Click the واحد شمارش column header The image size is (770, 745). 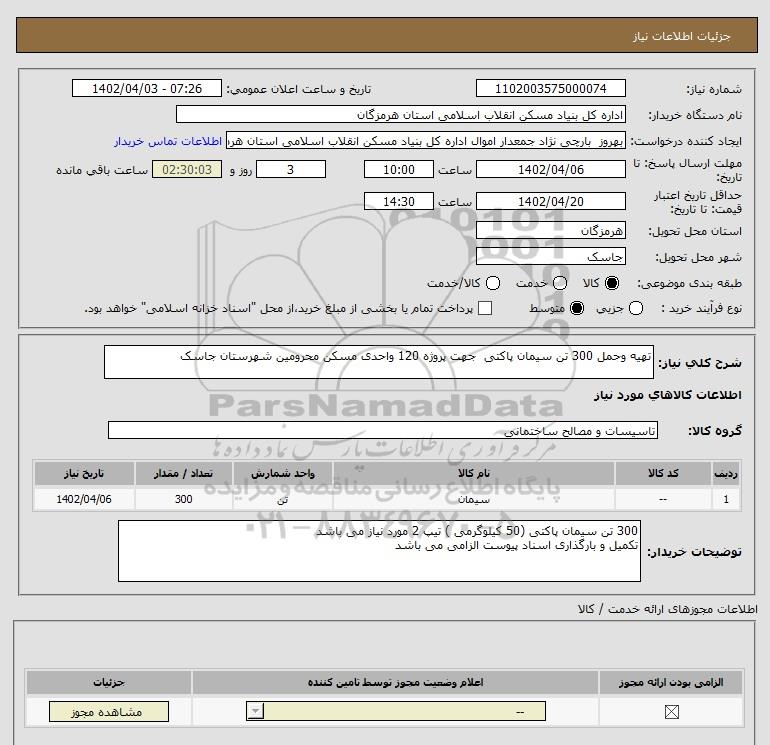(283, 473)
